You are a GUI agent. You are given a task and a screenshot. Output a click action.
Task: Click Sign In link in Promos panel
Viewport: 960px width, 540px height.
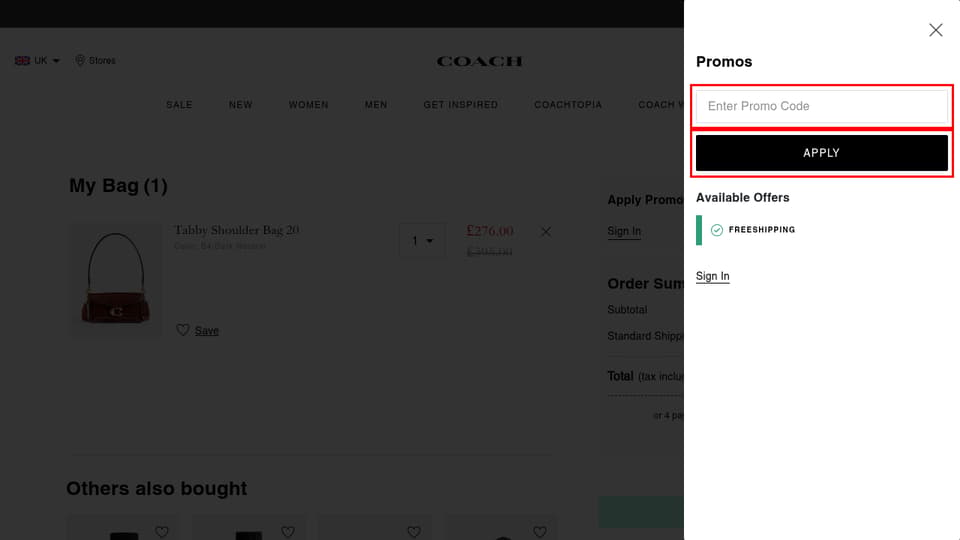coord(712,276)
